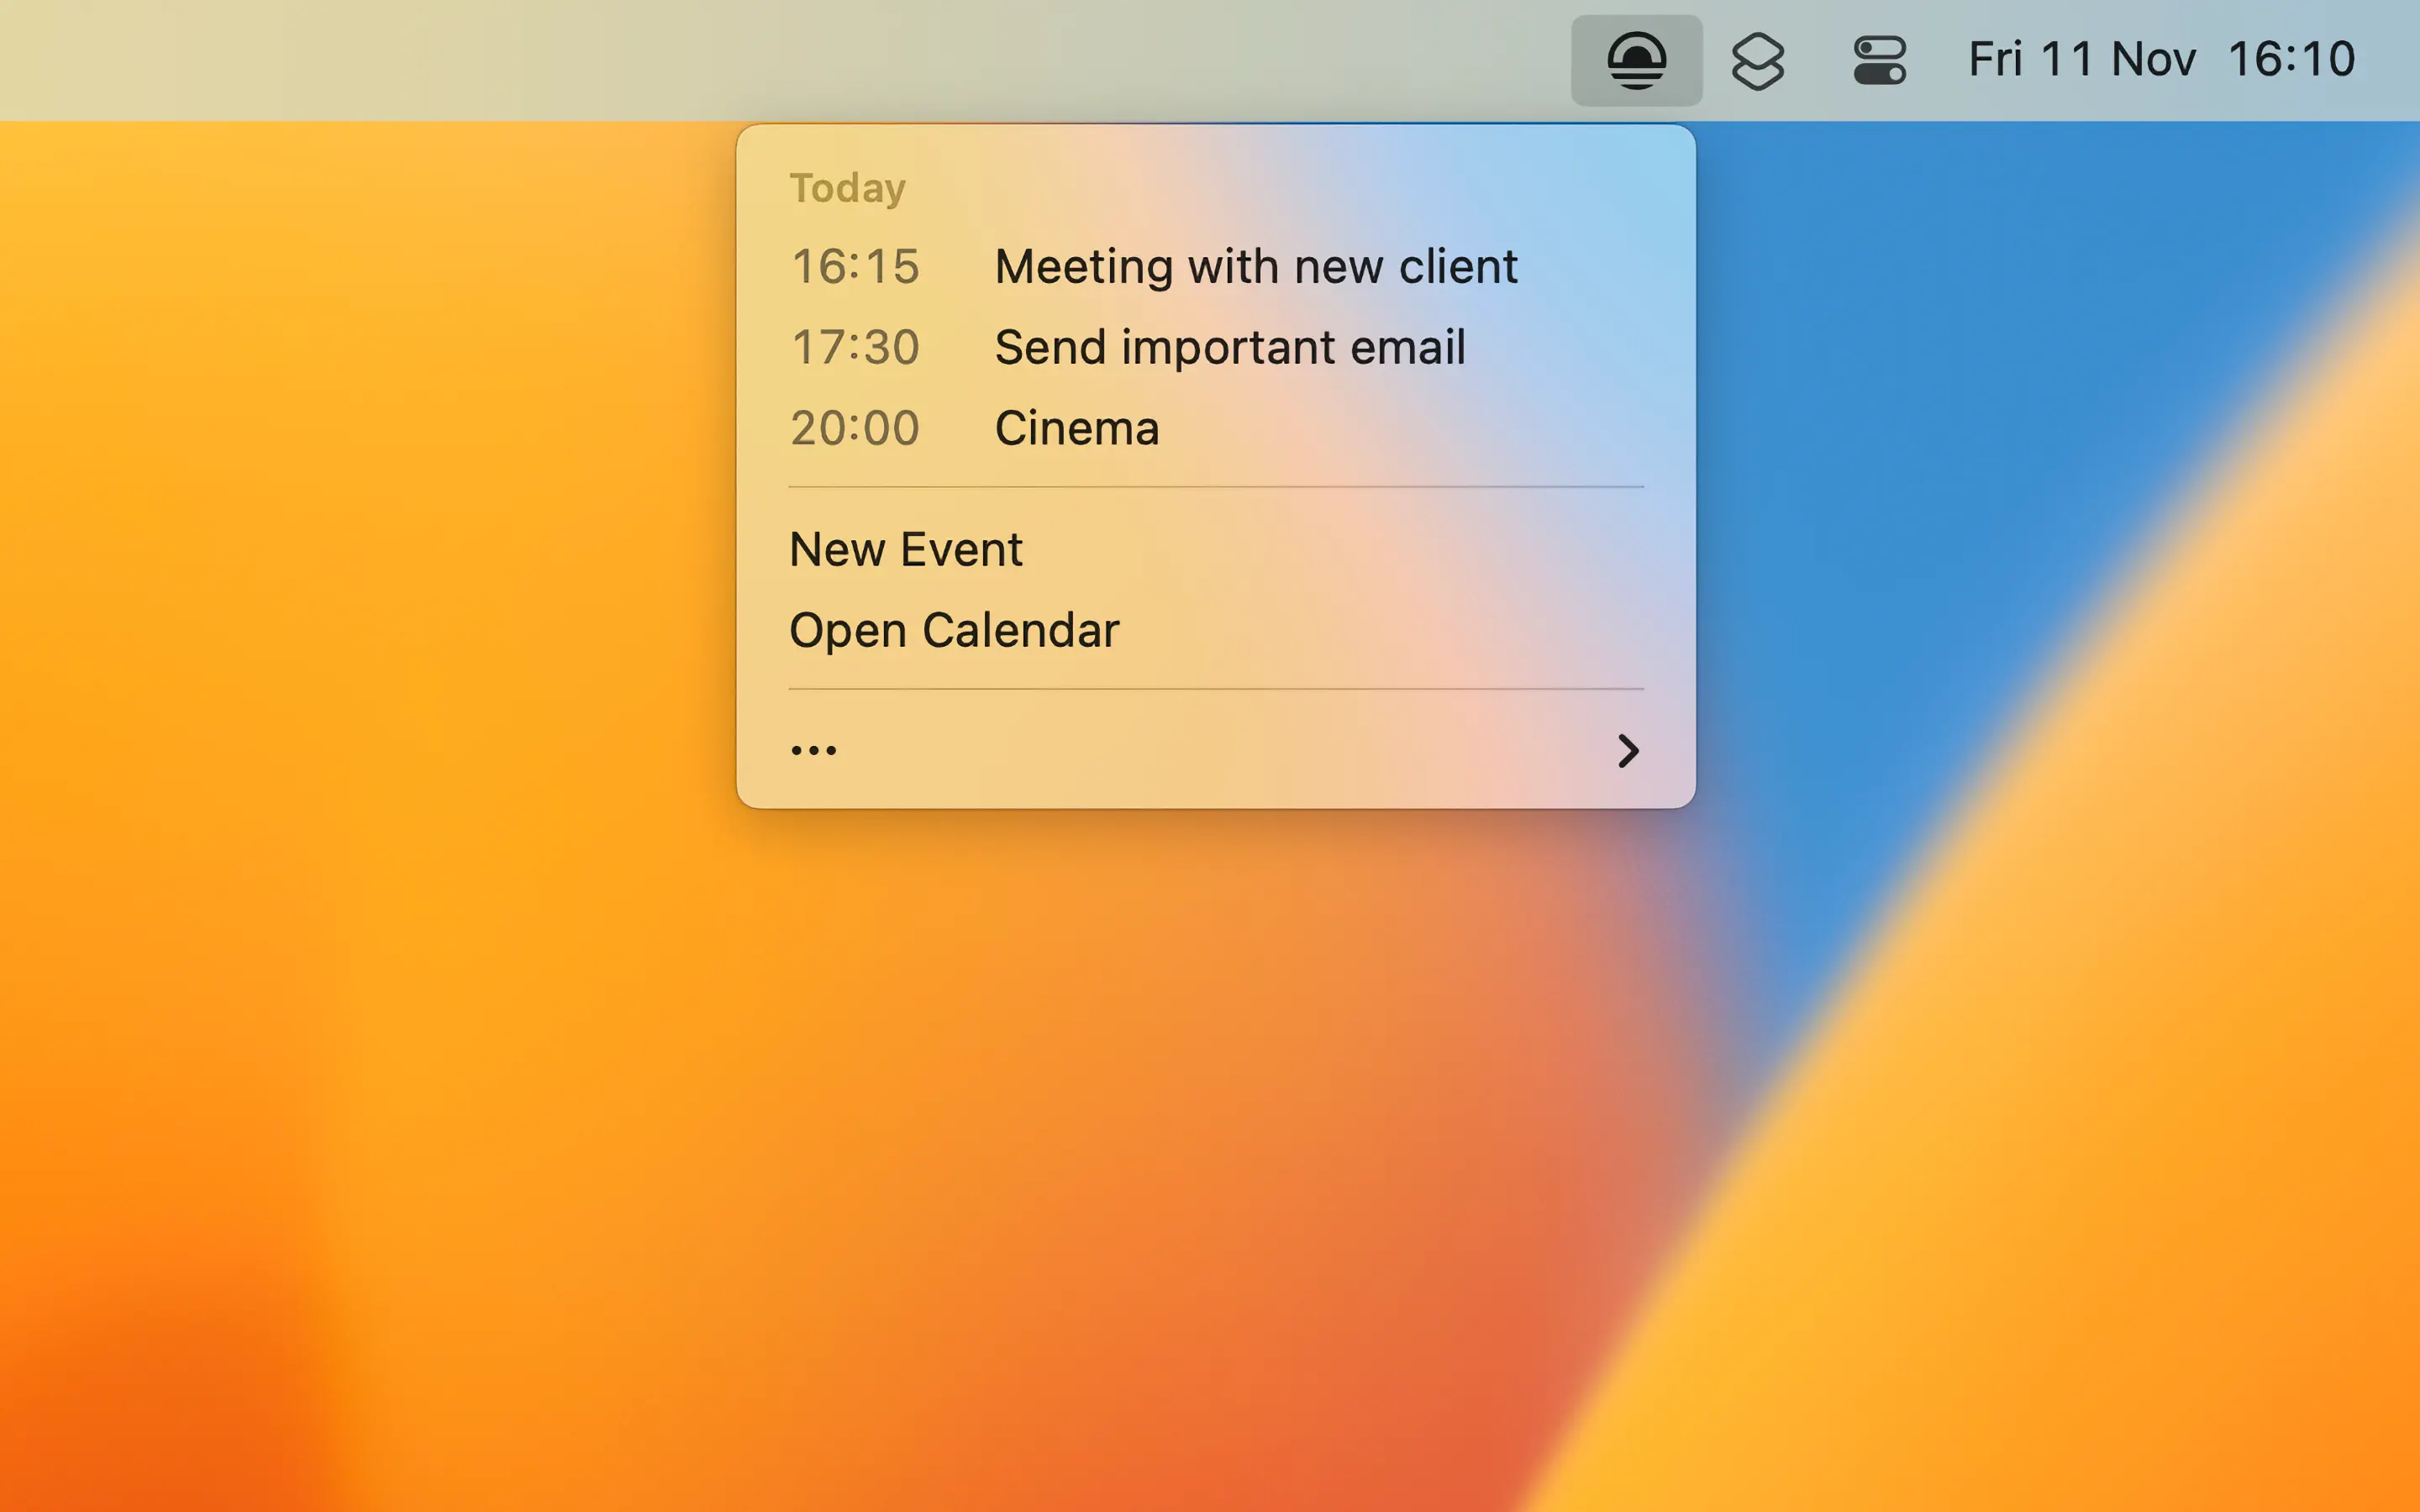The image size is (2420, 1512).
Task: Click the 20:00 event time
Action: click(x=854, y=428)
